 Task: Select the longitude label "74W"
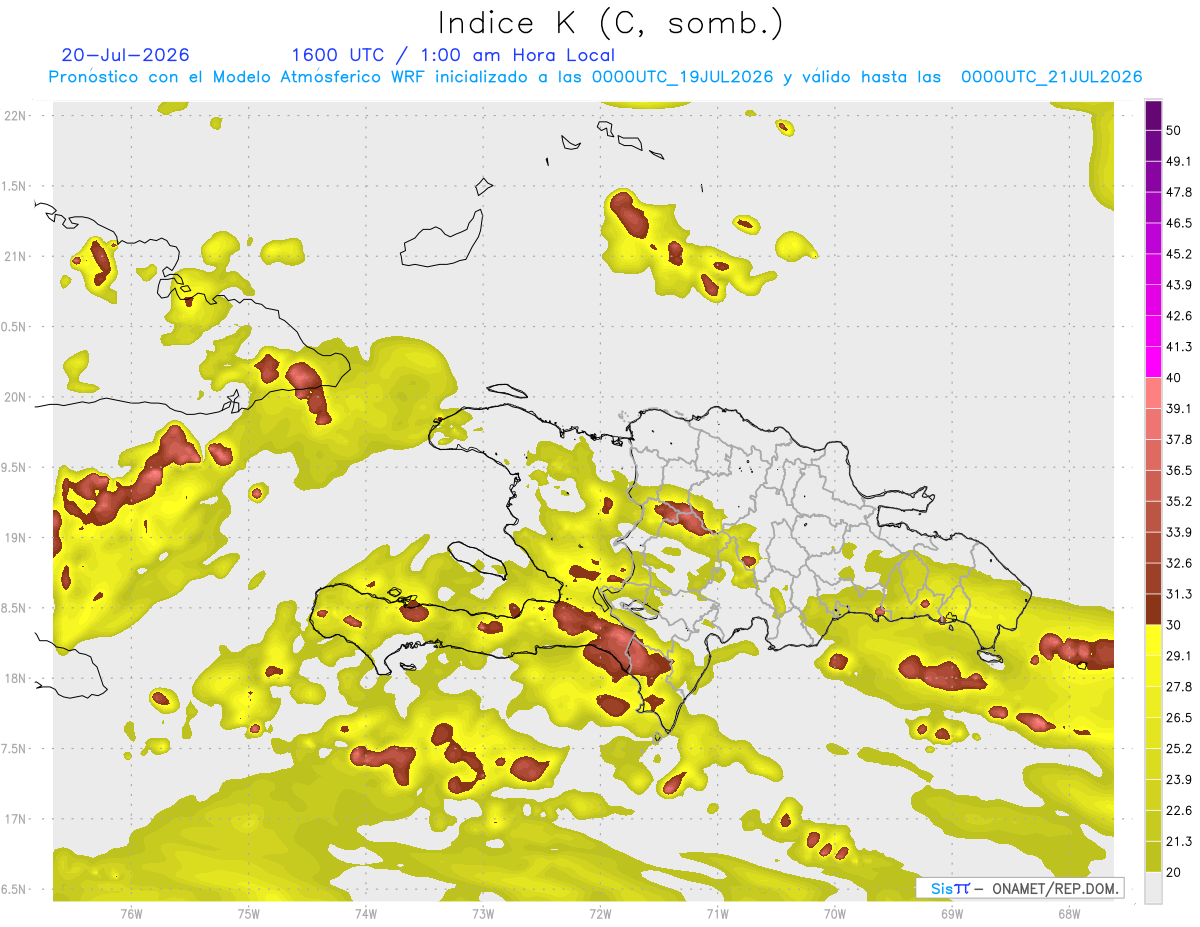coord(366,913)
